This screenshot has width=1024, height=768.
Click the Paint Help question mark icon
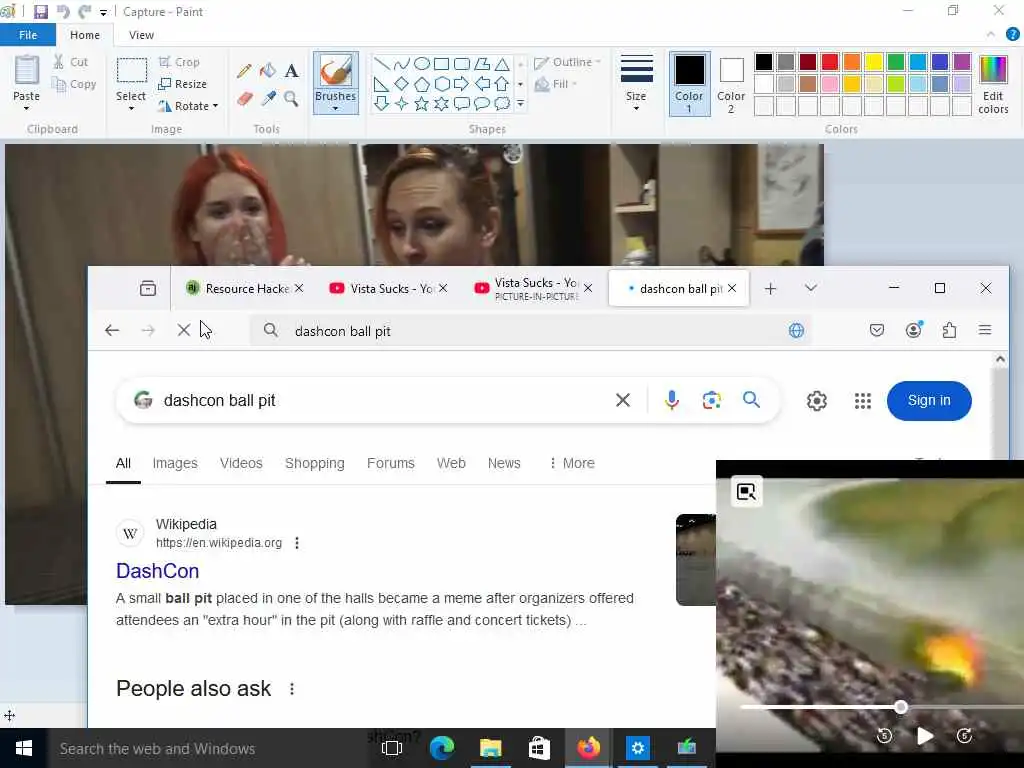(1012, 35)
